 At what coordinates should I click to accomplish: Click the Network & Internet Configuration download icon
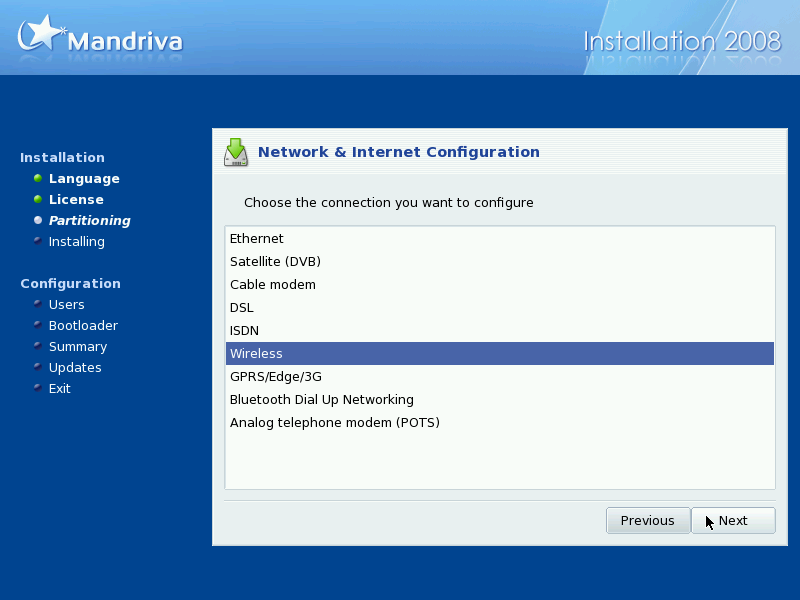tap(236, 152)
